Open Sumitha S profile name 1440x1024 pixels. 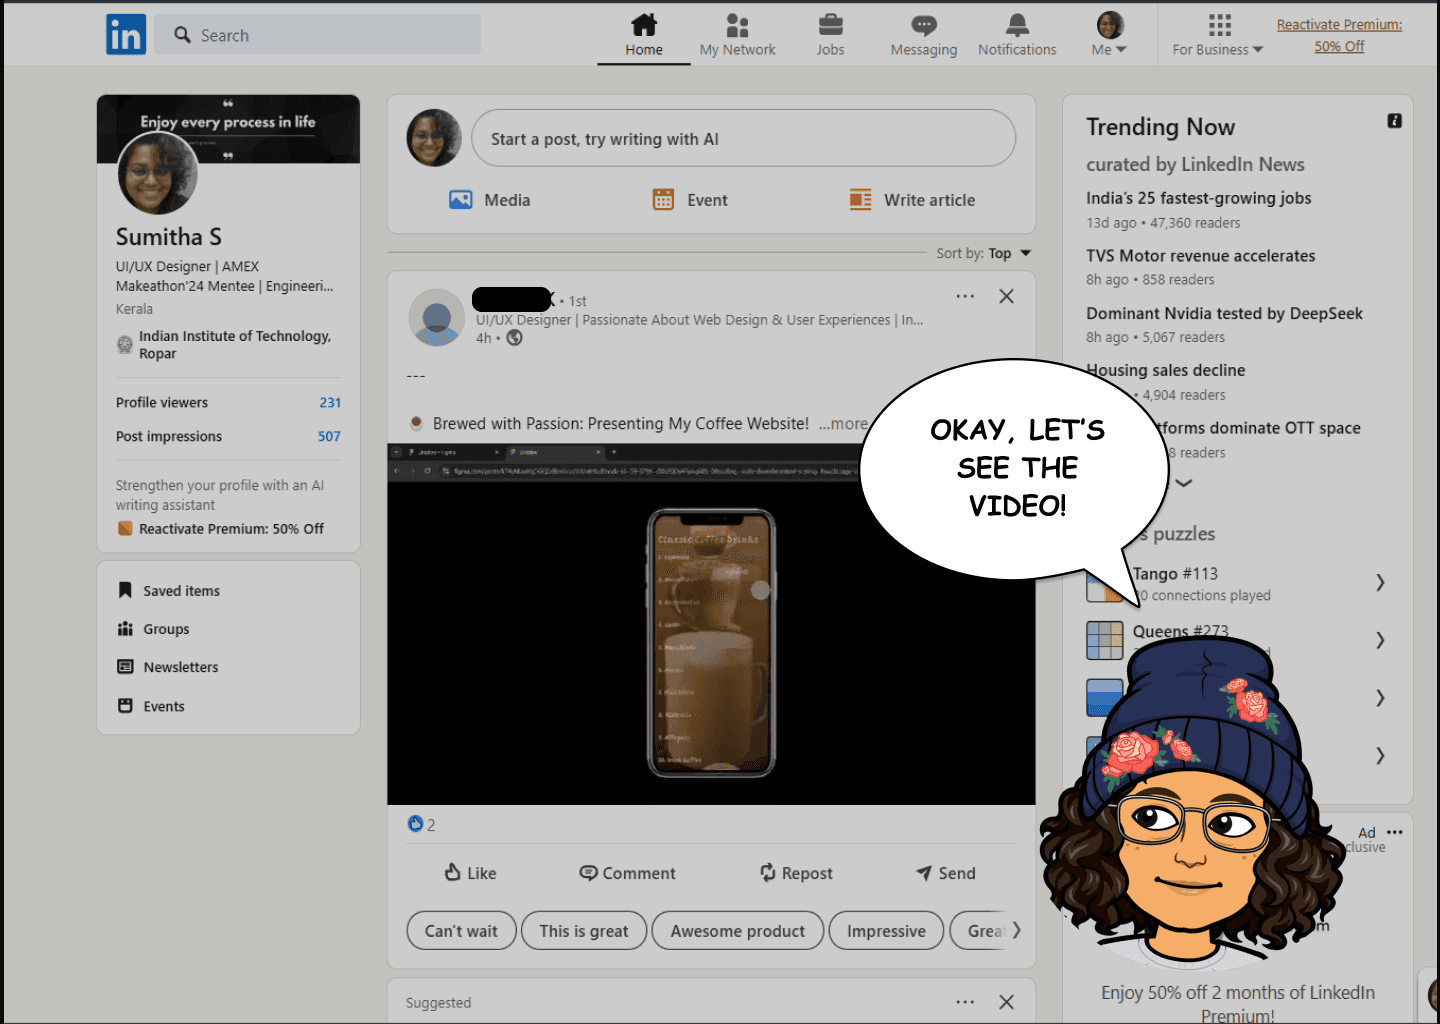[169, 237]
